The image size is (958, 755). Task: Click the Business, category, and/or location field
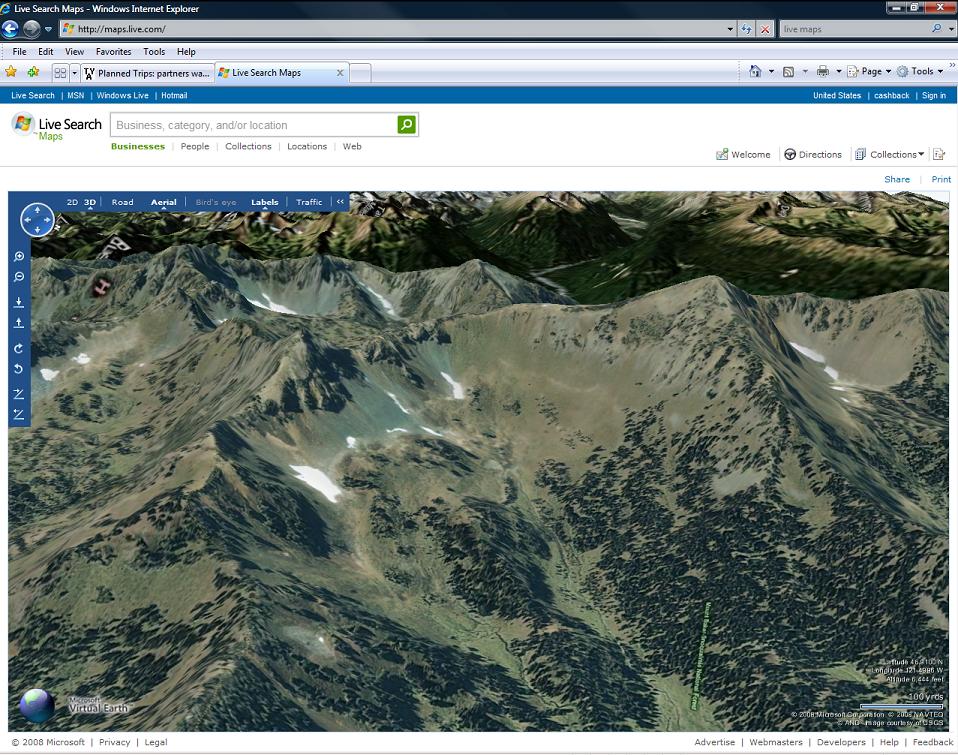(253, 125)
